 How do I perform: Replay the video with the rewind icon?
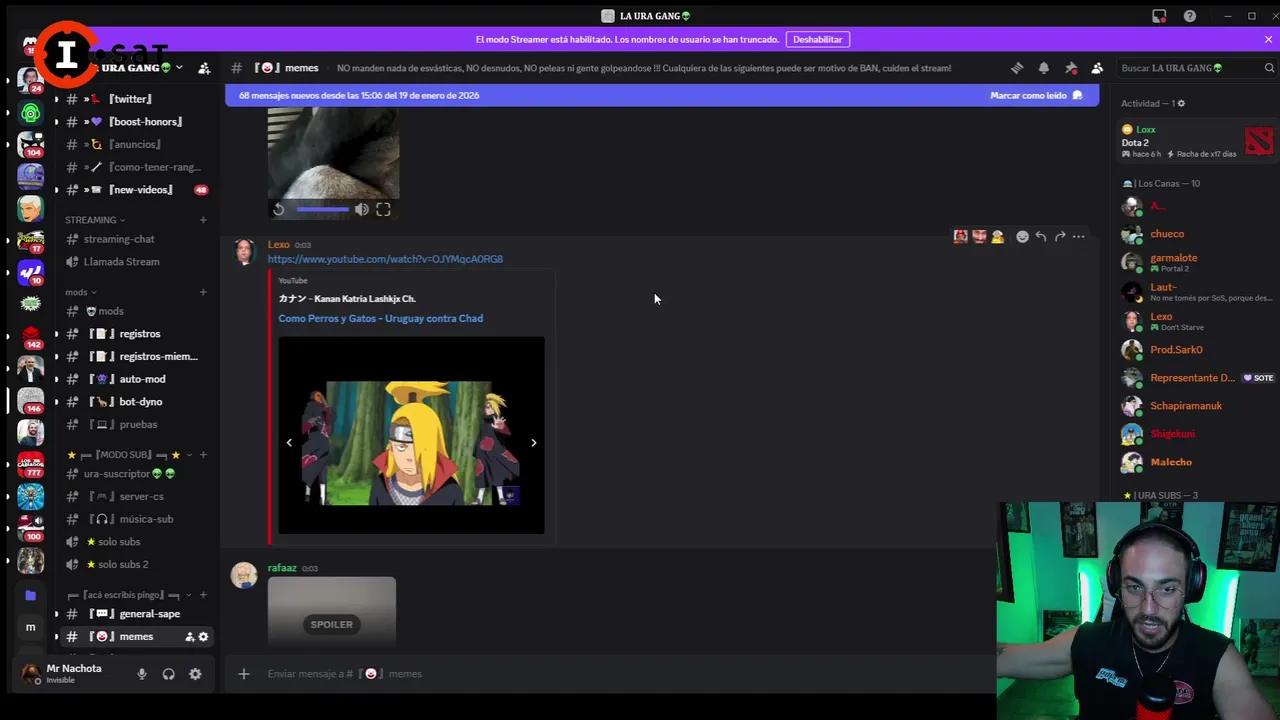click(279, 209)
